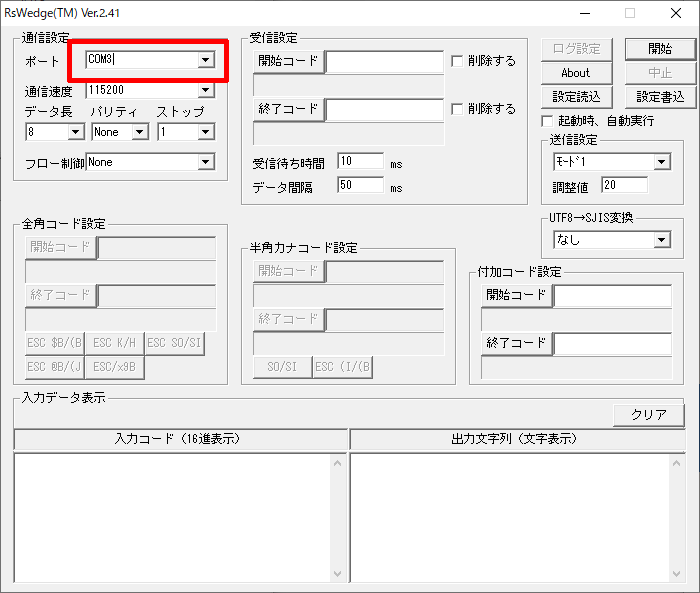700x593 pixels.
Task: Open the About dialog
Action: click(576, 73)
